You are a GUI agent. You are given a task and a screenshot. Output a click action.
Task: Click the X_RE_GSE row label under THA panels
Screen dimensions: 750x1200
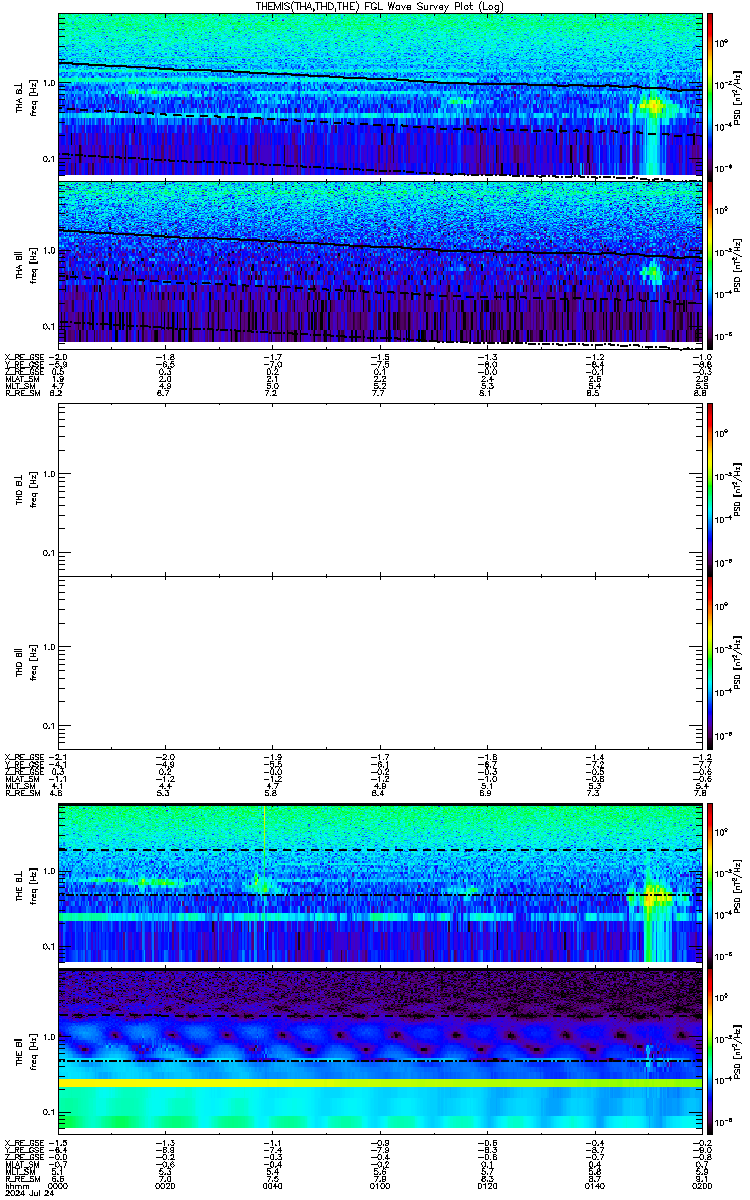(x=22, y=357)
